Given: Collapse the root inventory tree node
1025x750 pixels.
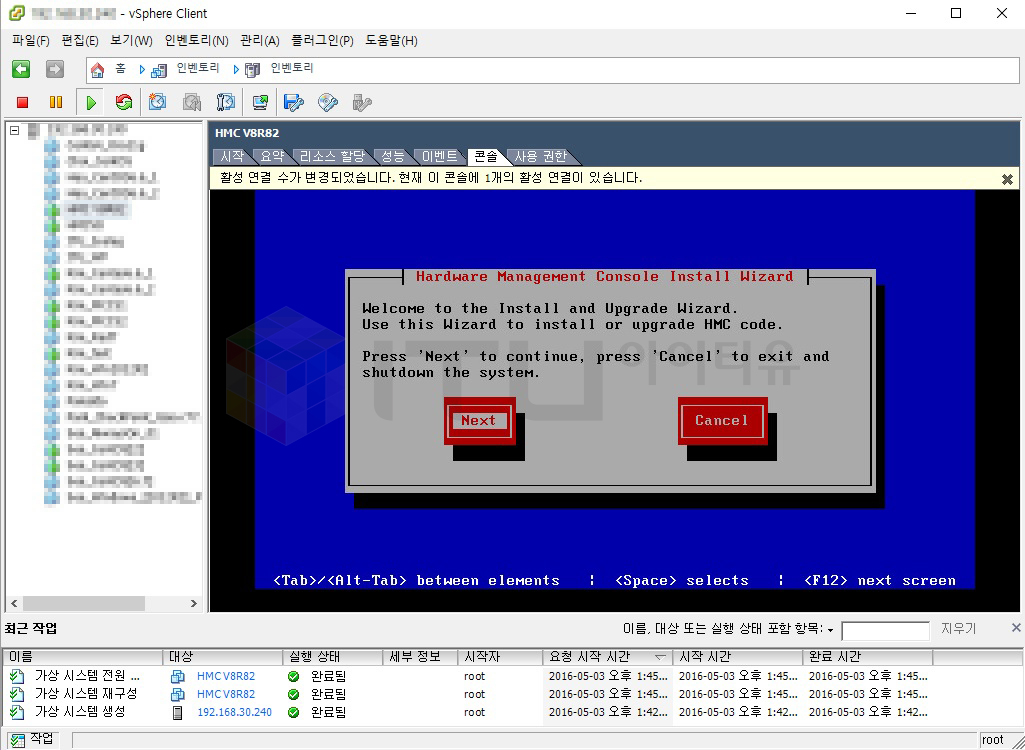Looking at the screenshot, I should (15, 130).
